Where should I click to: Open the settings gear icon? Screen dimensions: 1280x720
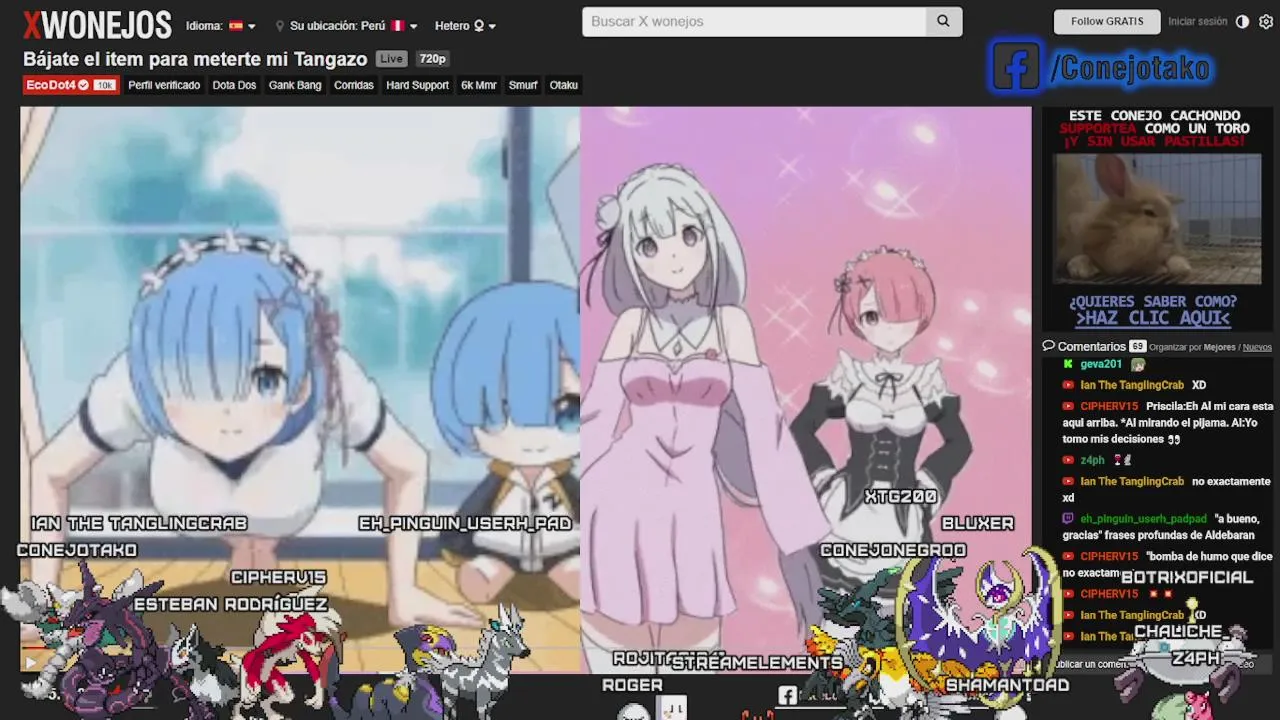[x=1266, y=22]
